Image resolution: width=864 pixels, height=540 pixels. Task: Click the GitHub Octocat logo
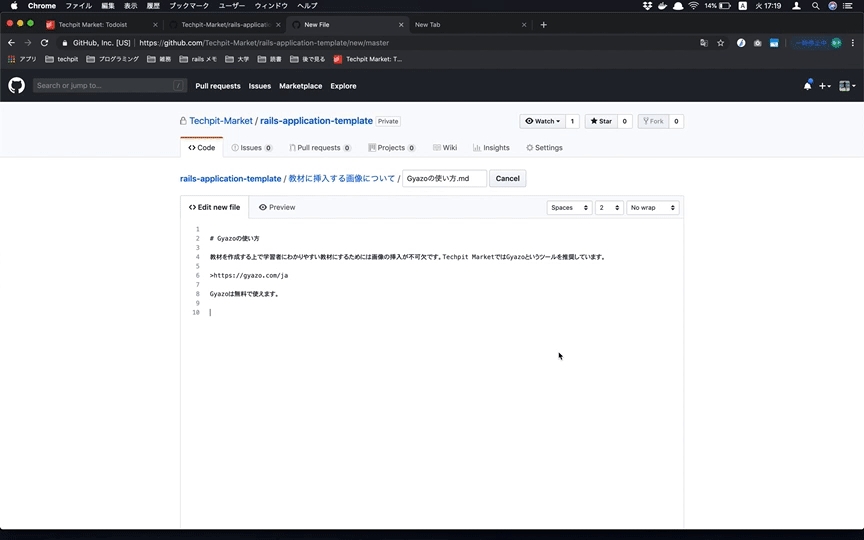tap(16, 86)
